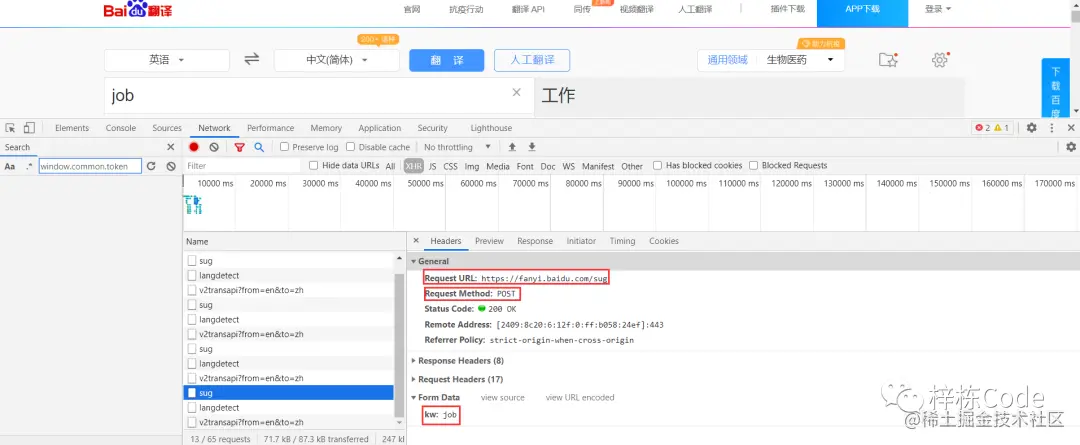Open 登录 login dropdown
1080x445 pixels.
937,9
